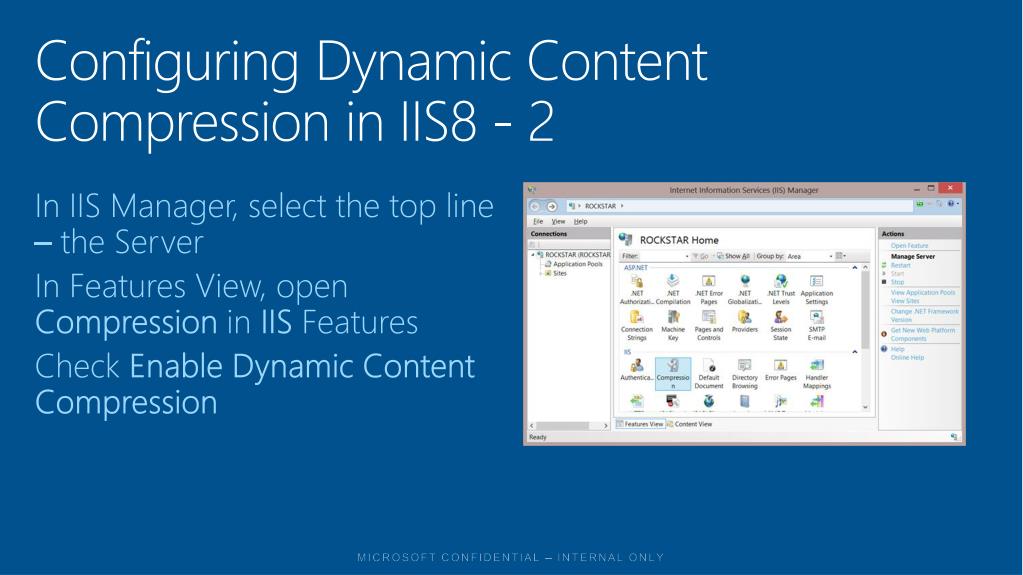
Task: Click Get New Web Platform Components
Action: [x=923, y=335]
